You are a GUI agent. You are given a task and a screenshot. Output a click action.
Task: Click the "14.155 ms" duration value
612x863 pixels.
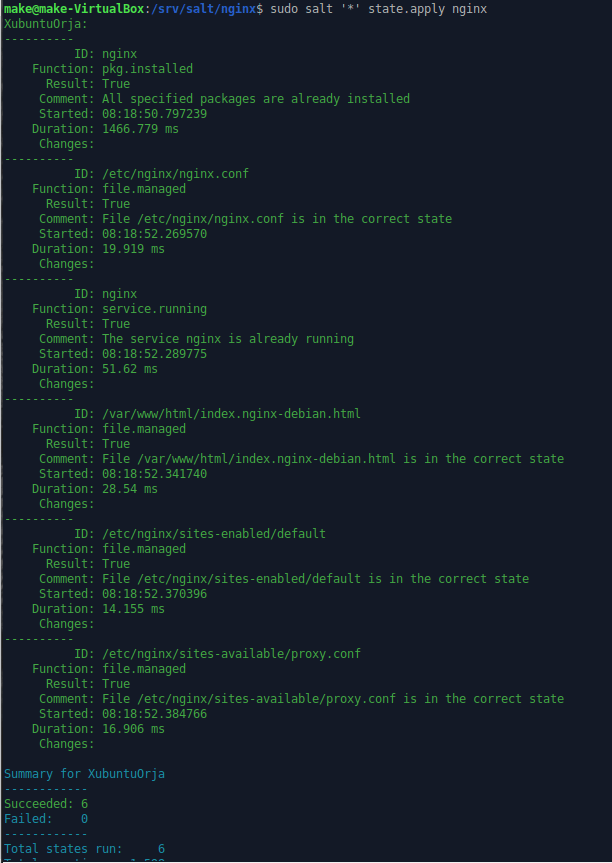(x=133, y=609)
